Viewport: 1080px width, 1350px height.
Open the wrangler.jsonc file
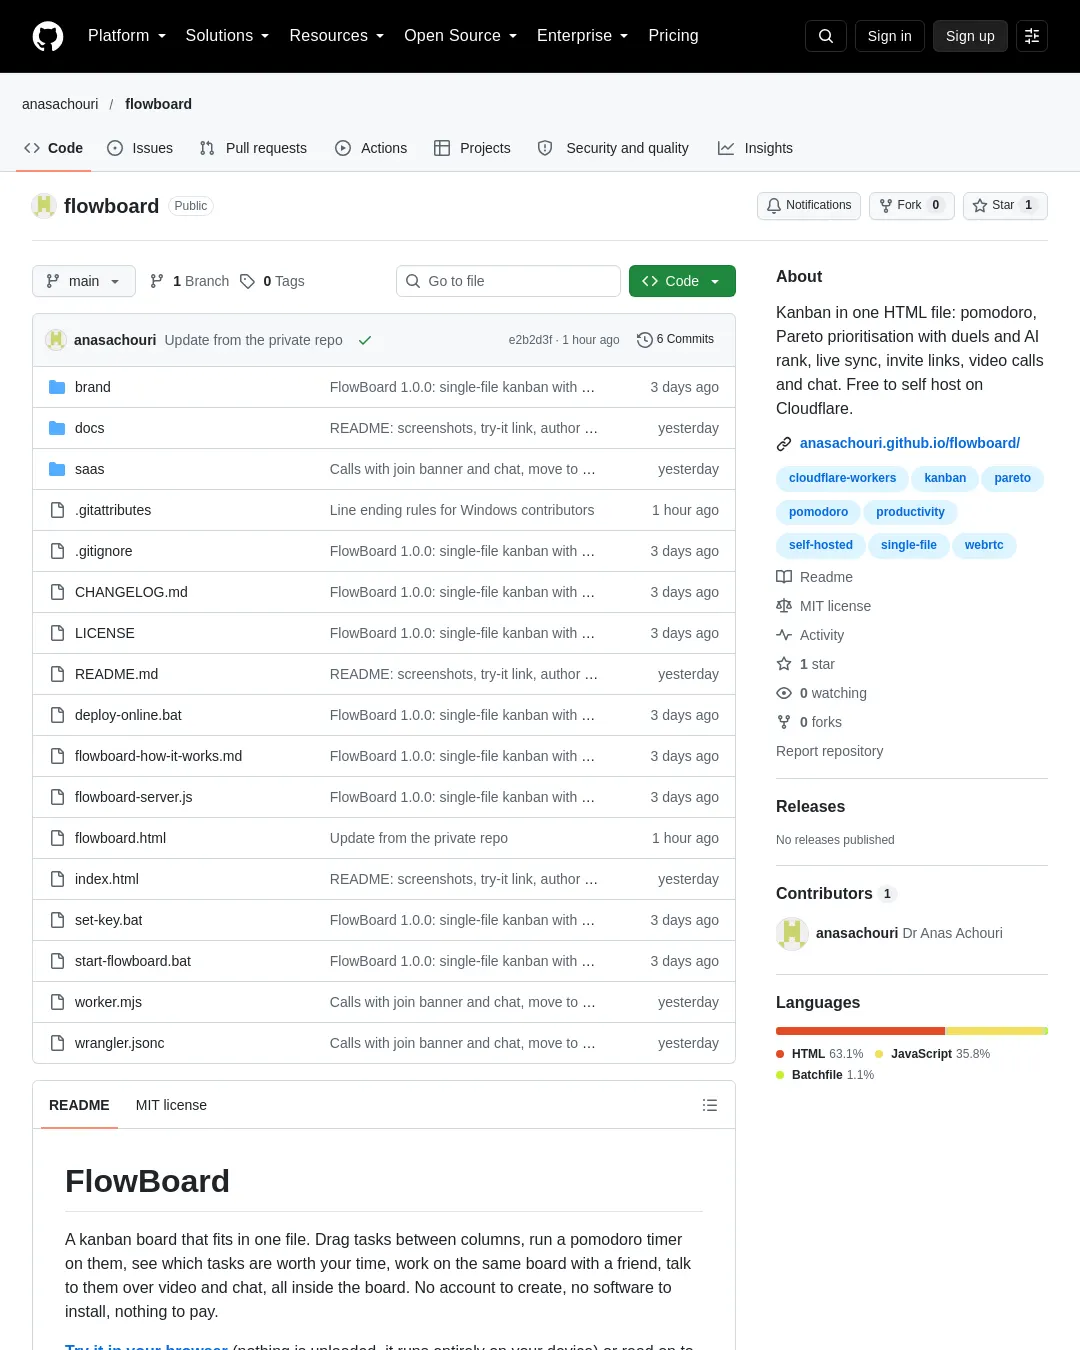click(x=119, y=1043)
